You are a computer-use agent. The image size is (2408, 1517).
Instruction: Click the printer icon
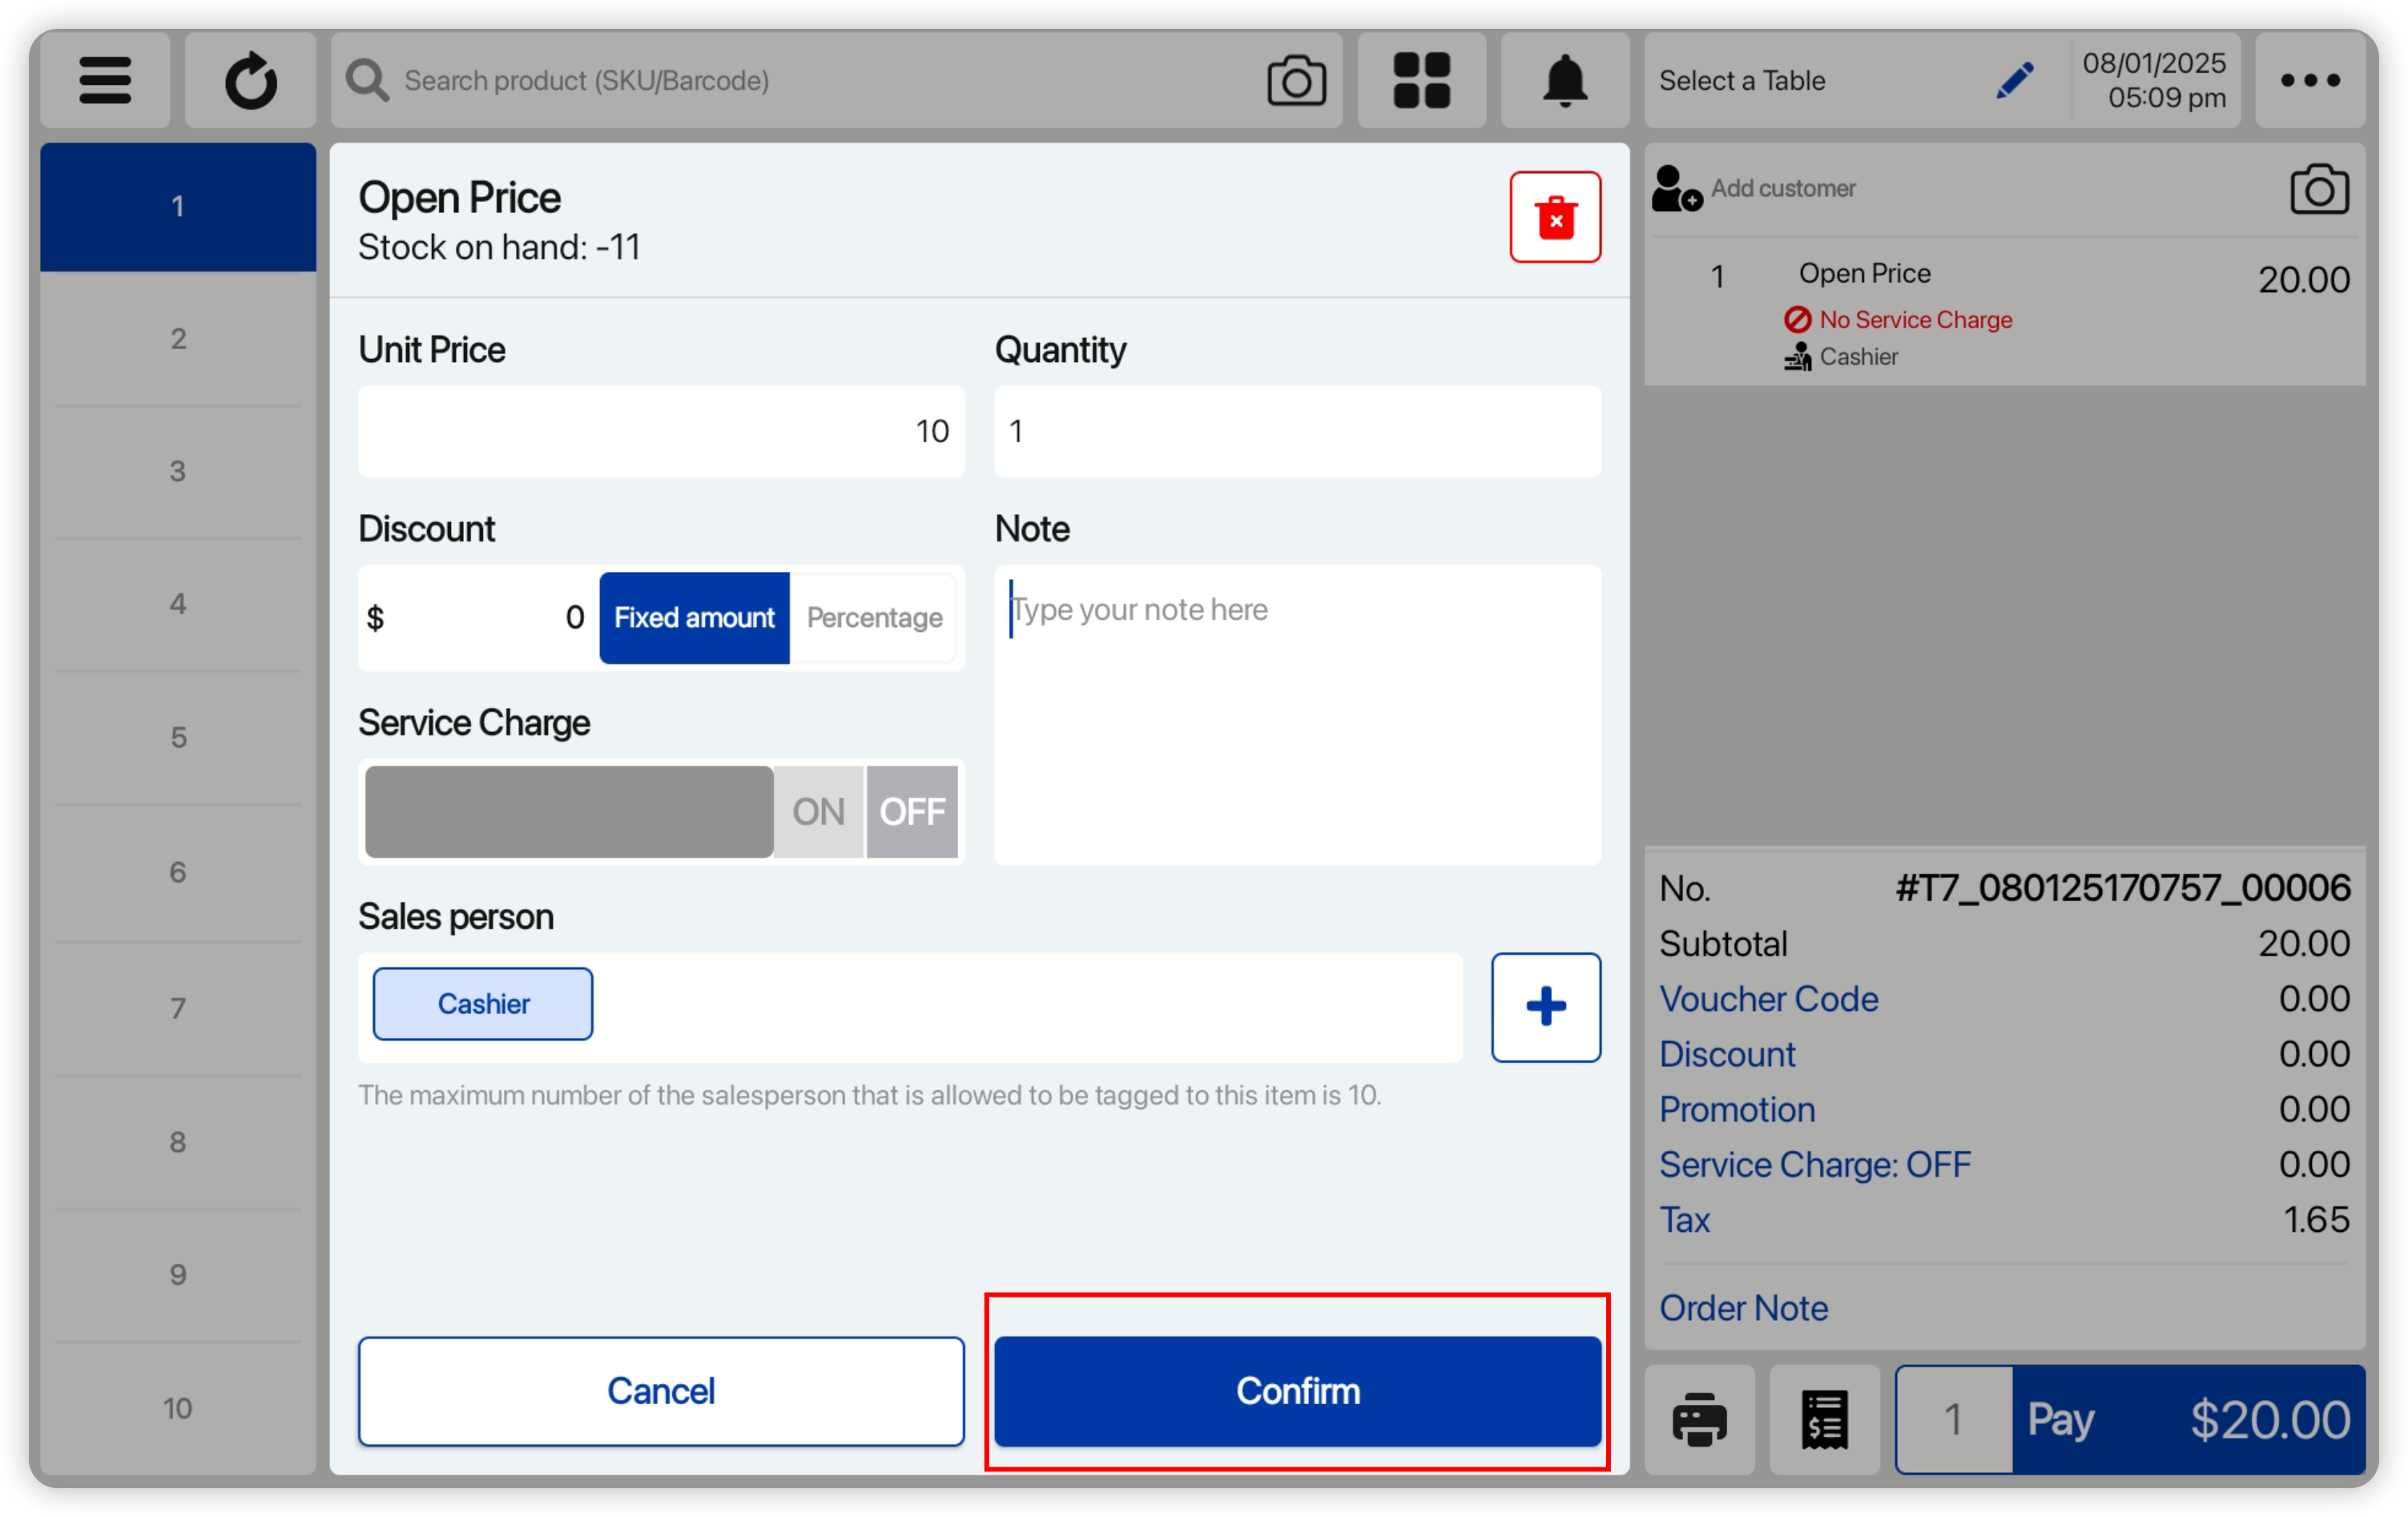(1699, 1419)
